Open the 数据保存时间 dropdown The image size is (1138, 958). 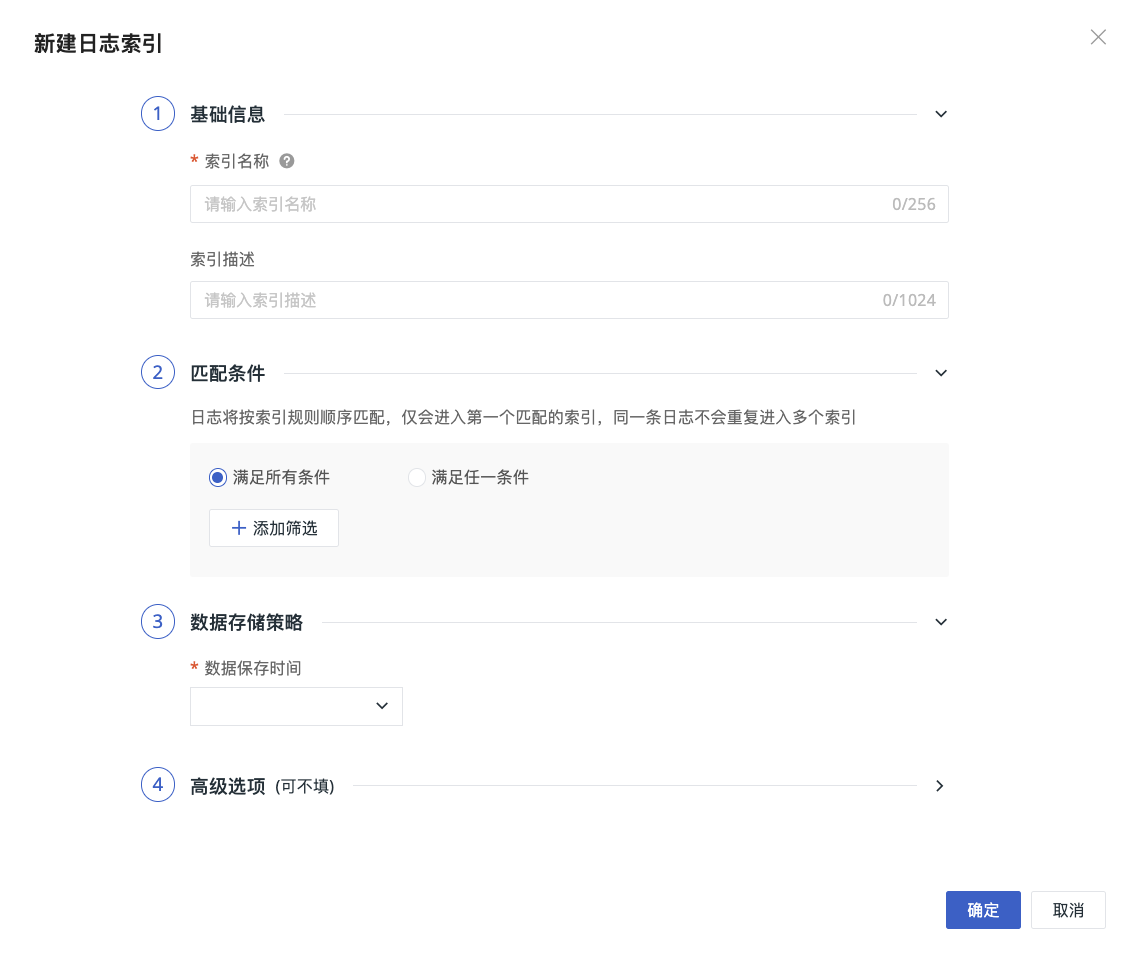coord(296,706)
